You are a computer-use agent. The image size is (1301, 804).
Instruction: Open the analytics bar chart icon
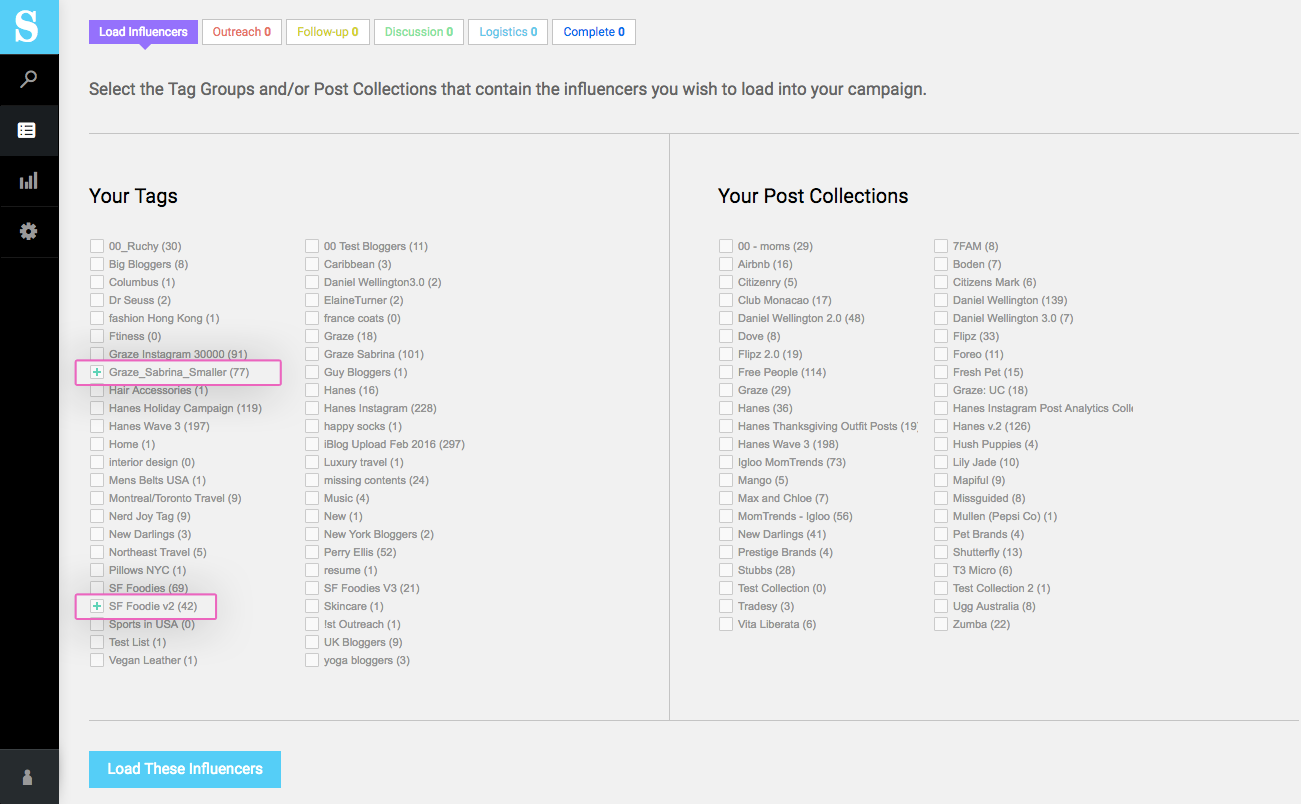(x=28, y=181)
